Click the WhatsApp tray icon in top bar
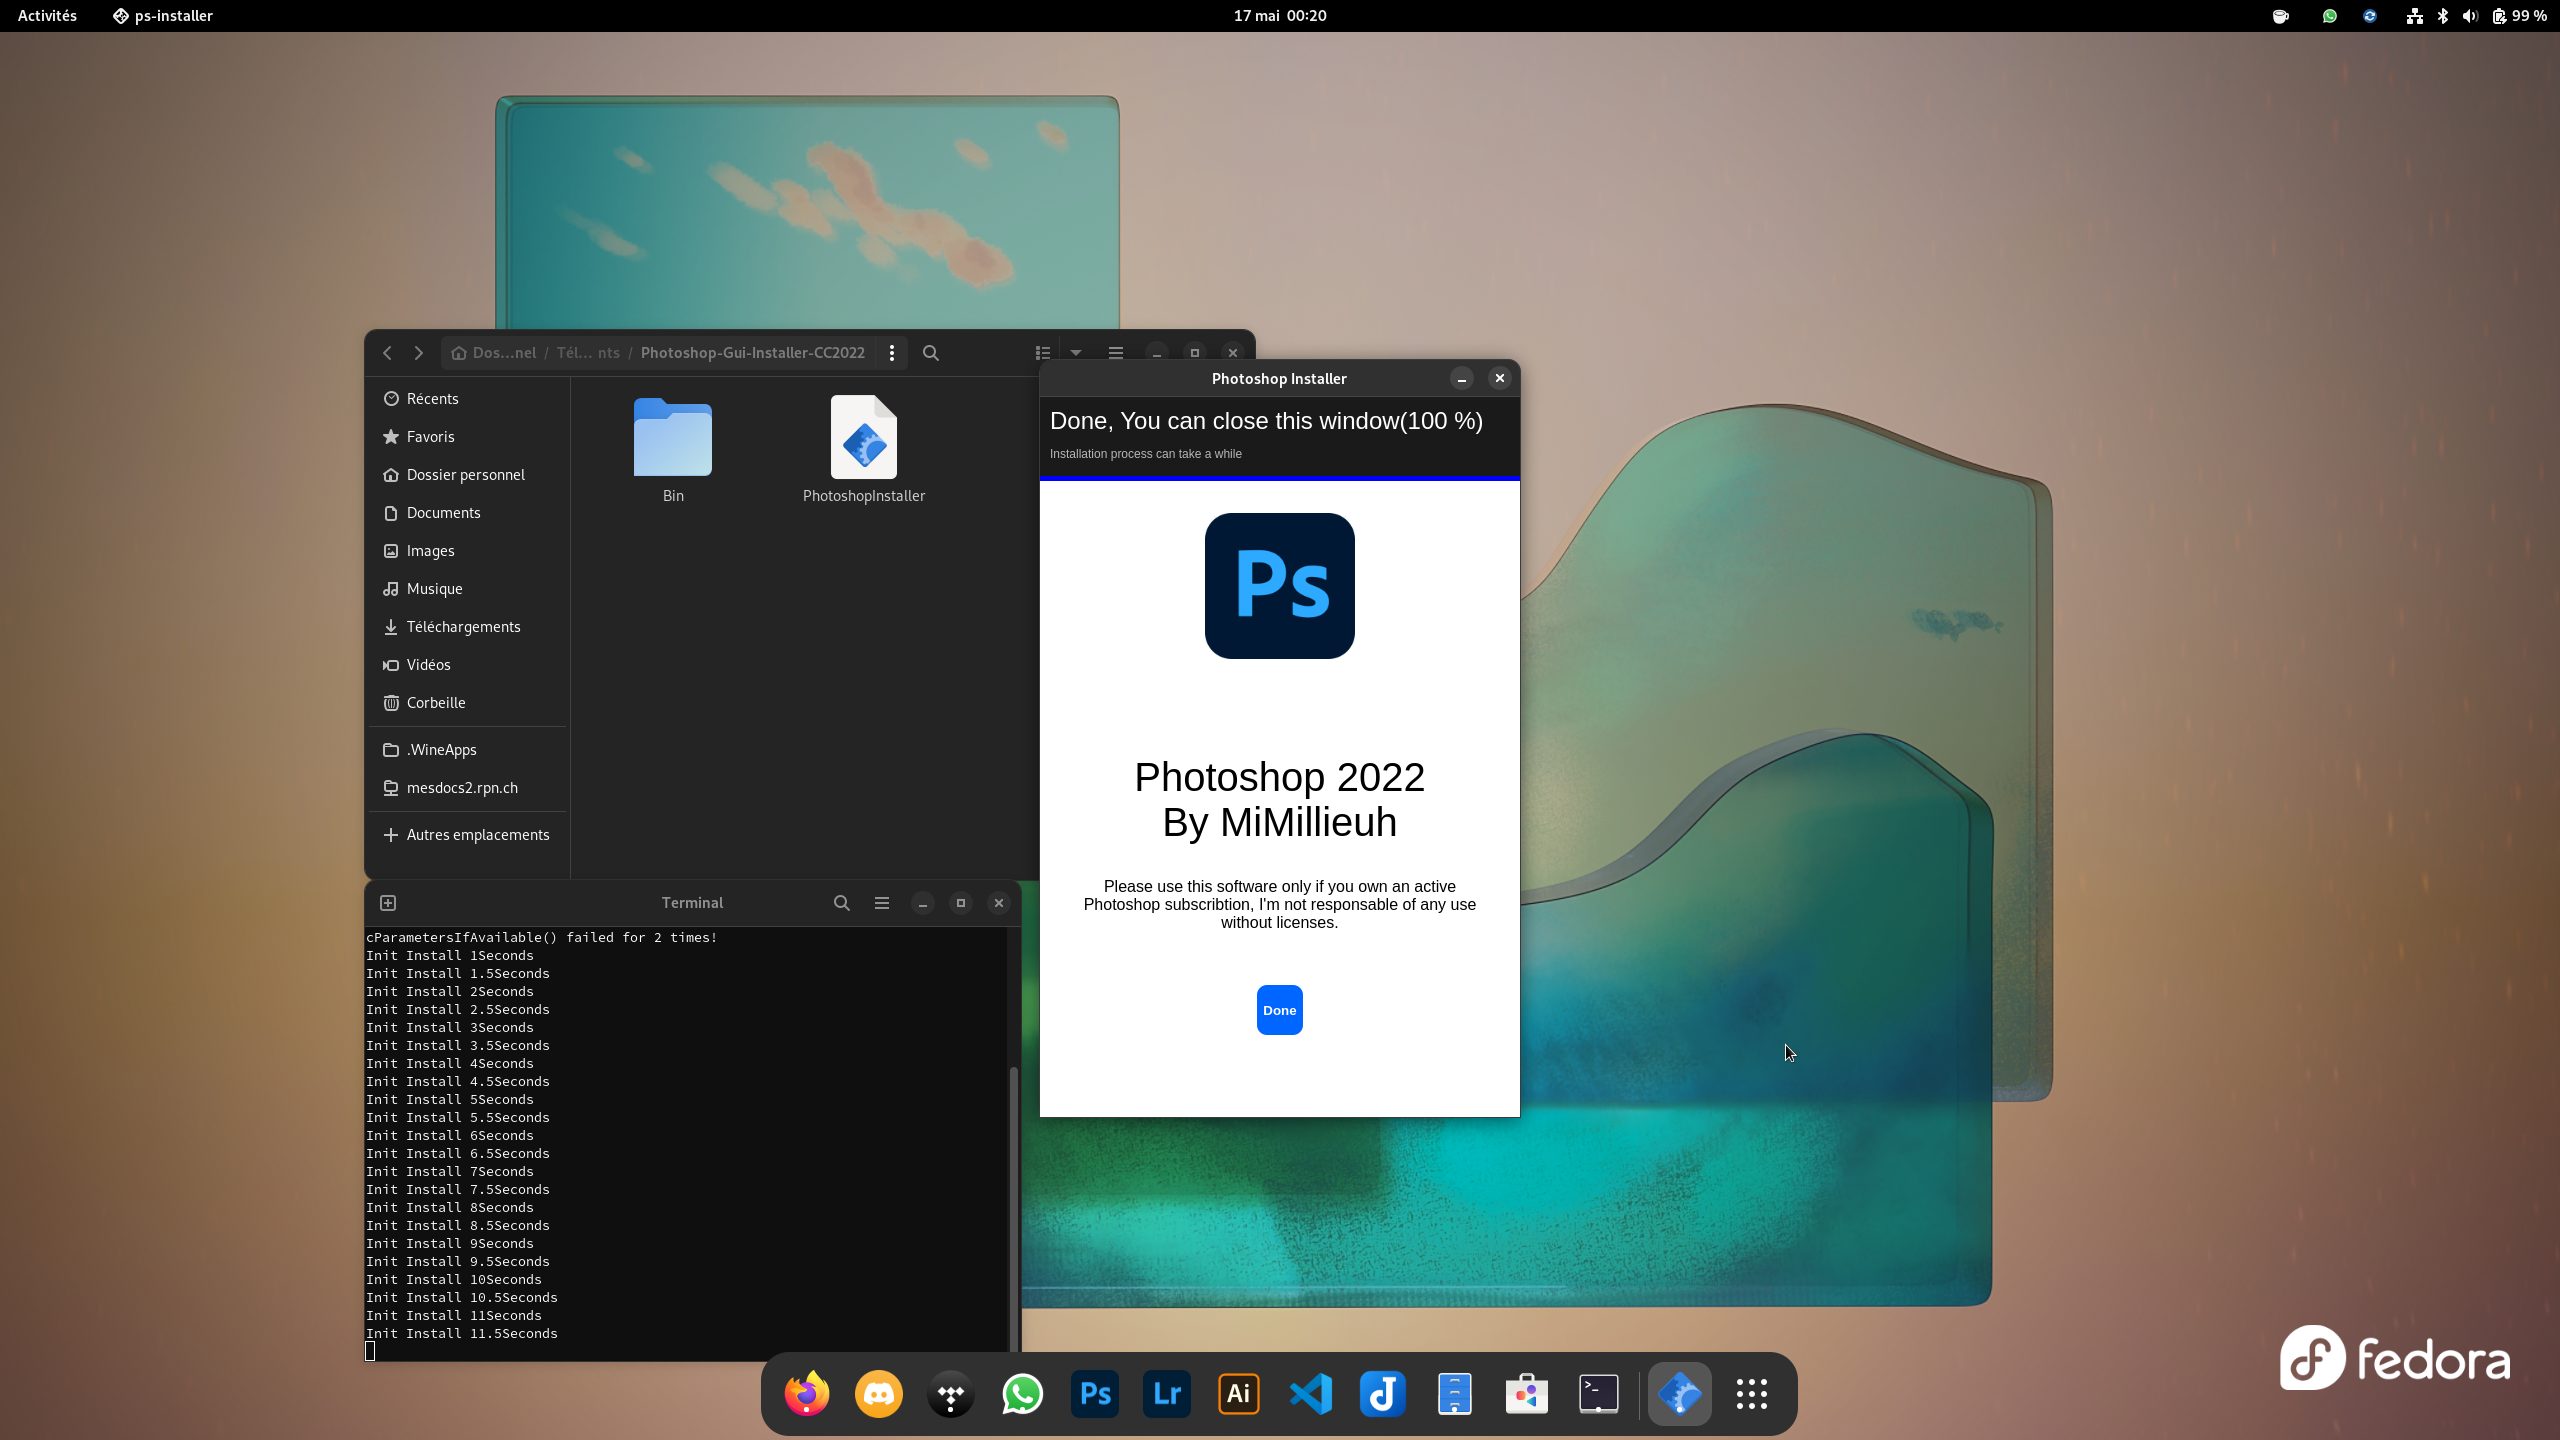 point(2330,16)
